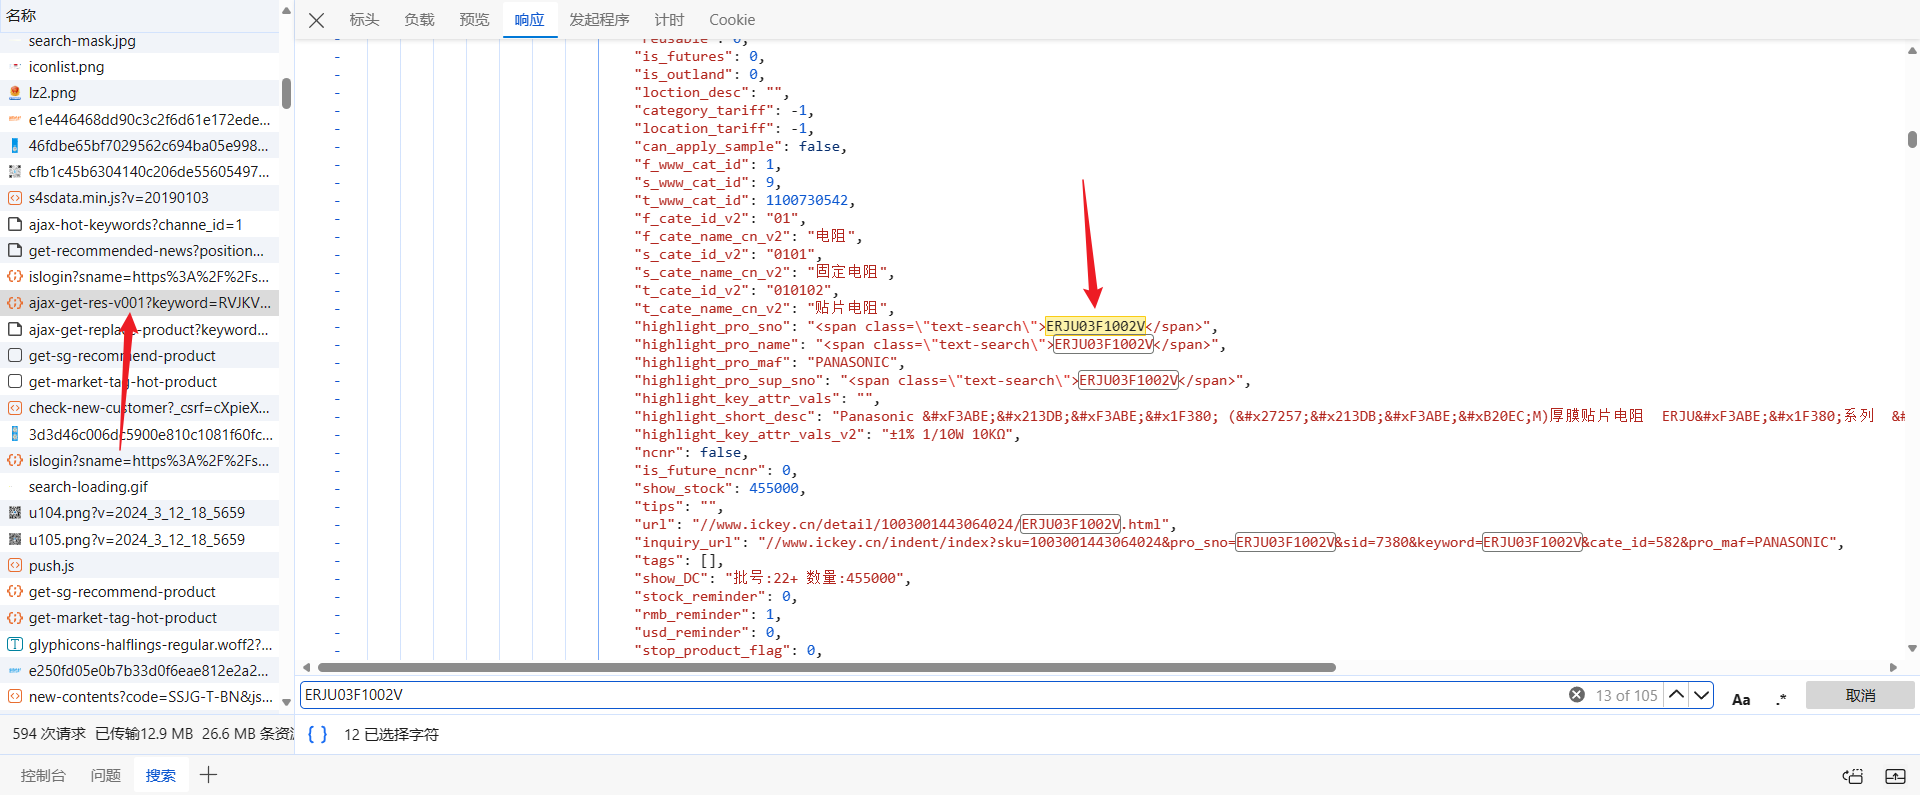Clear the search box with the X icon
The width and height of the screenshot is (1920, 795).
(1577, 695)
